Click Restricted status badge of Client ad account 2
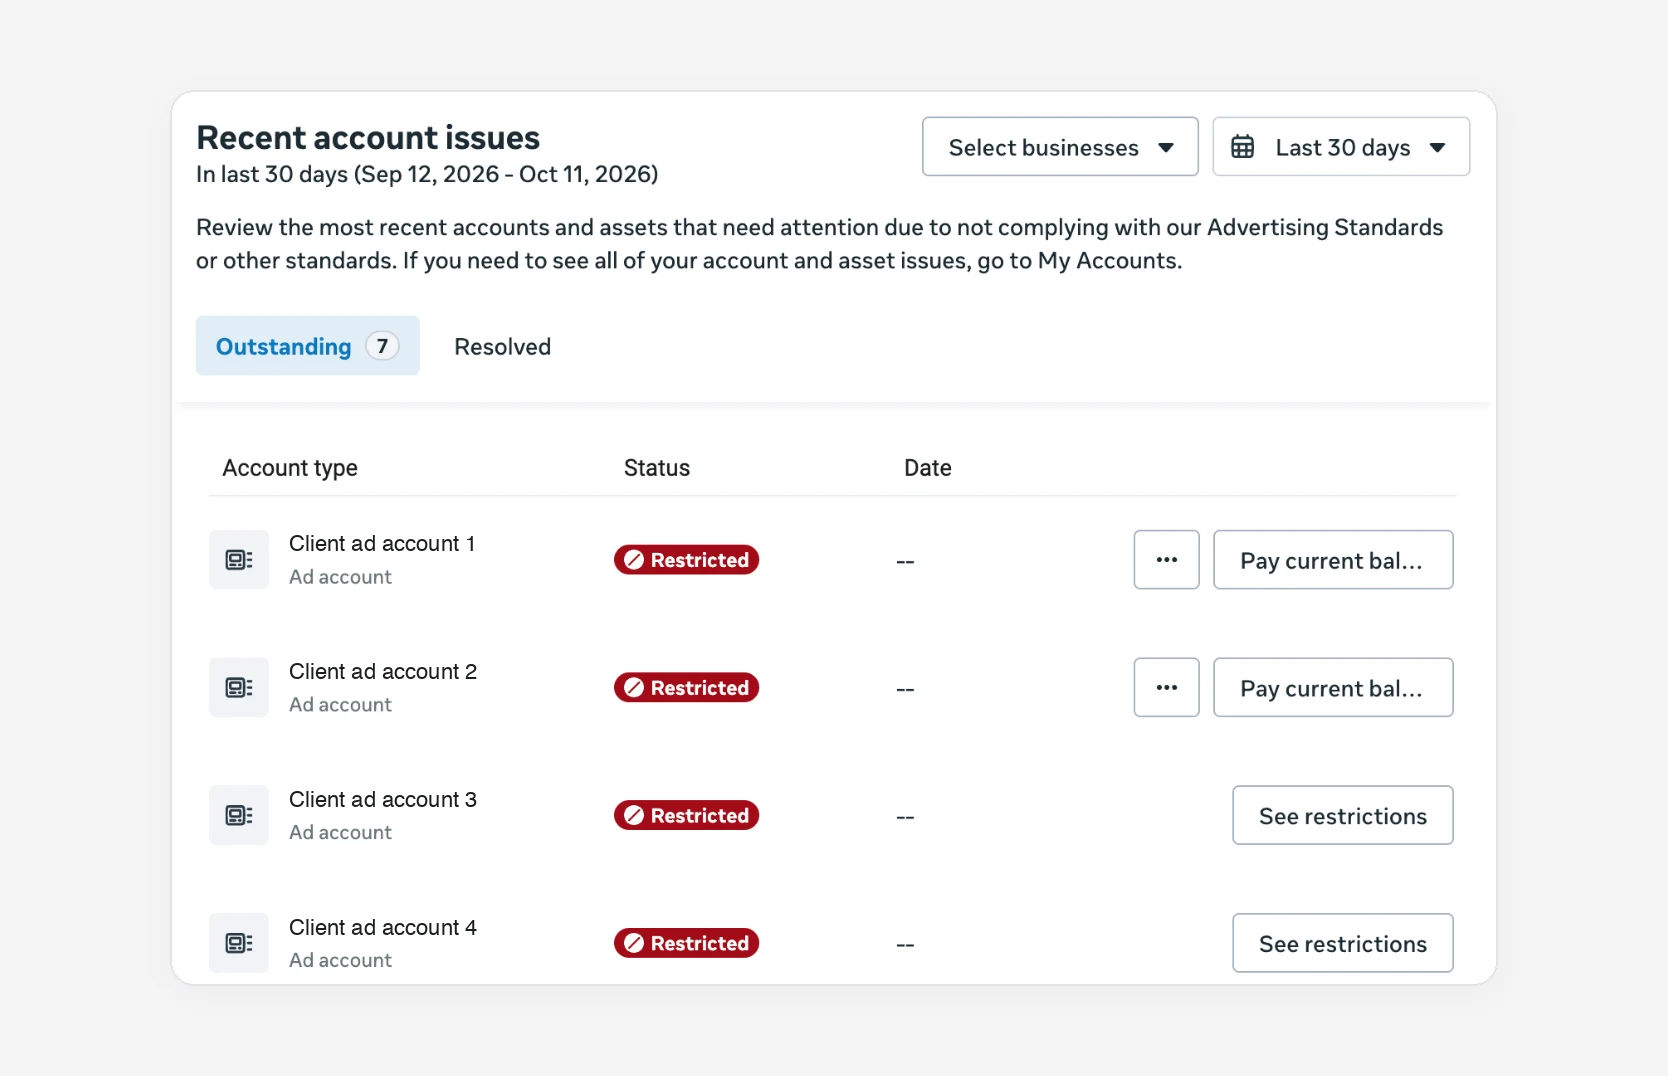1668x1076 pixels. tap(687, 688)
